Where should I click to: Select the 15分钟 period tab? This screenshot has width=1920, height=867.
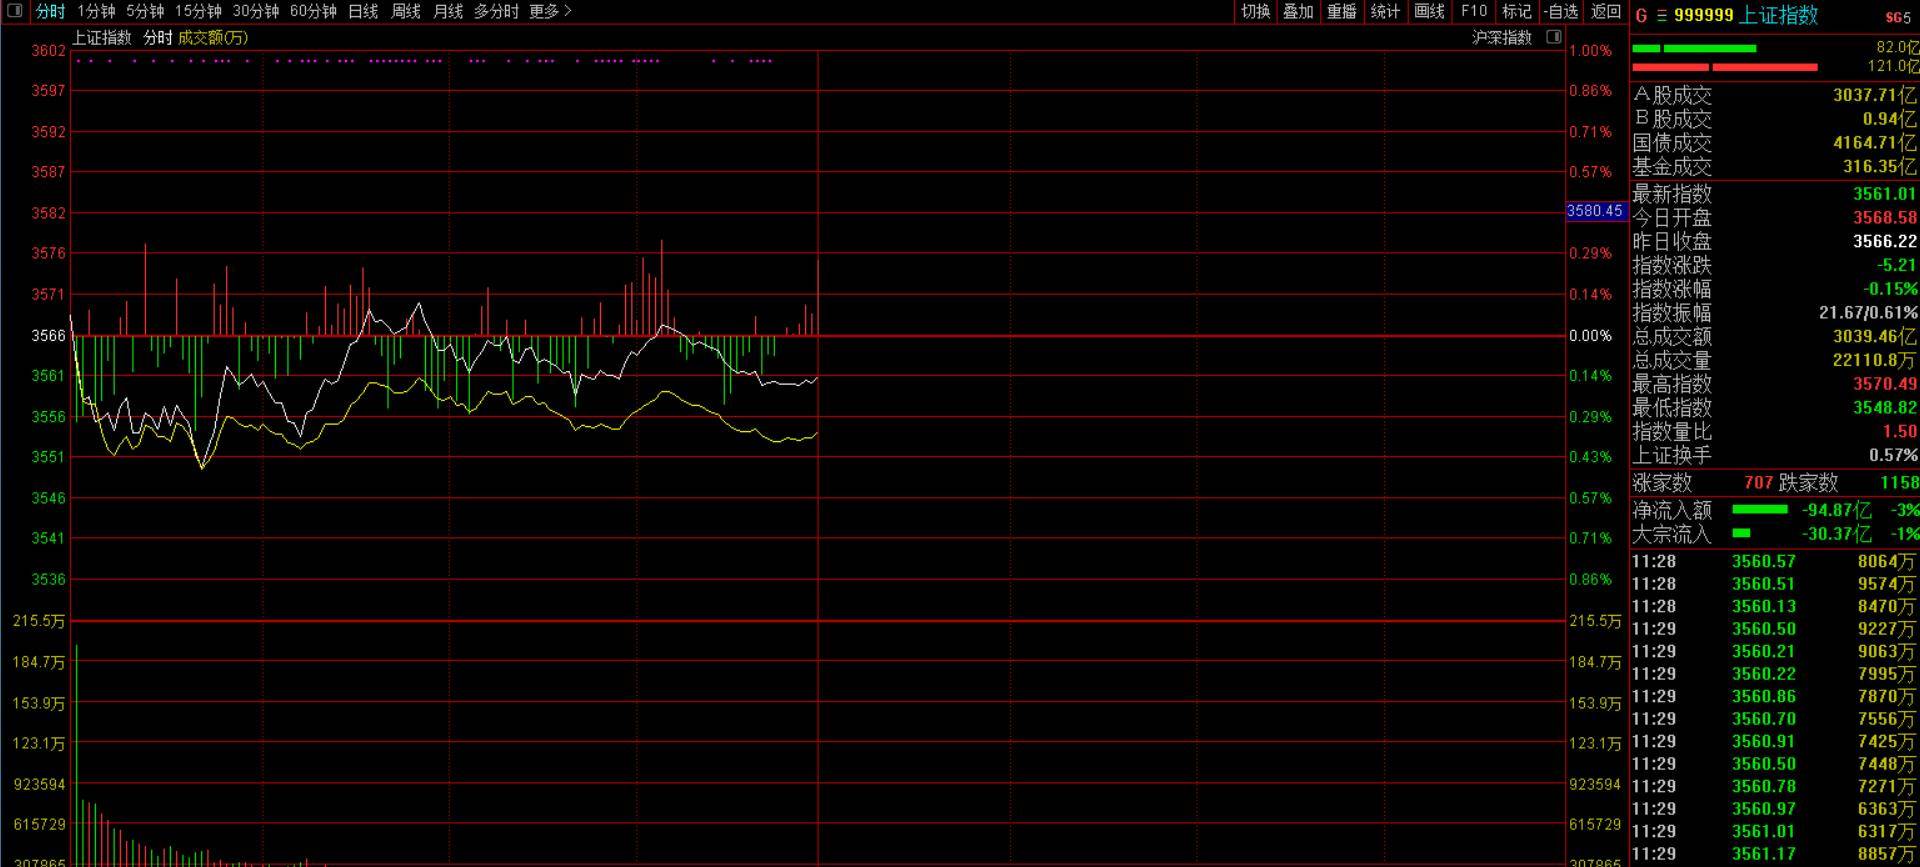[x=198, y=11]
